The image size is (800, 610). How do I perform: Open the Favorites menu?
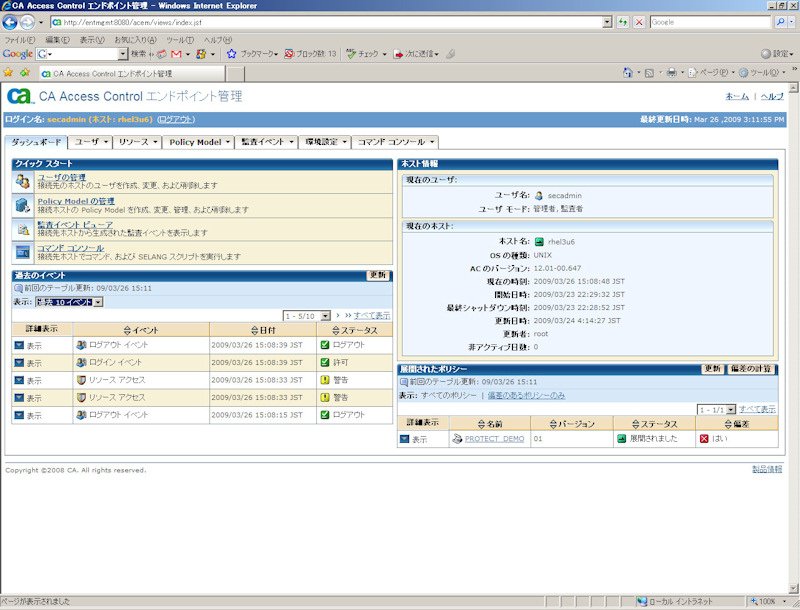[x=135, y=40]
